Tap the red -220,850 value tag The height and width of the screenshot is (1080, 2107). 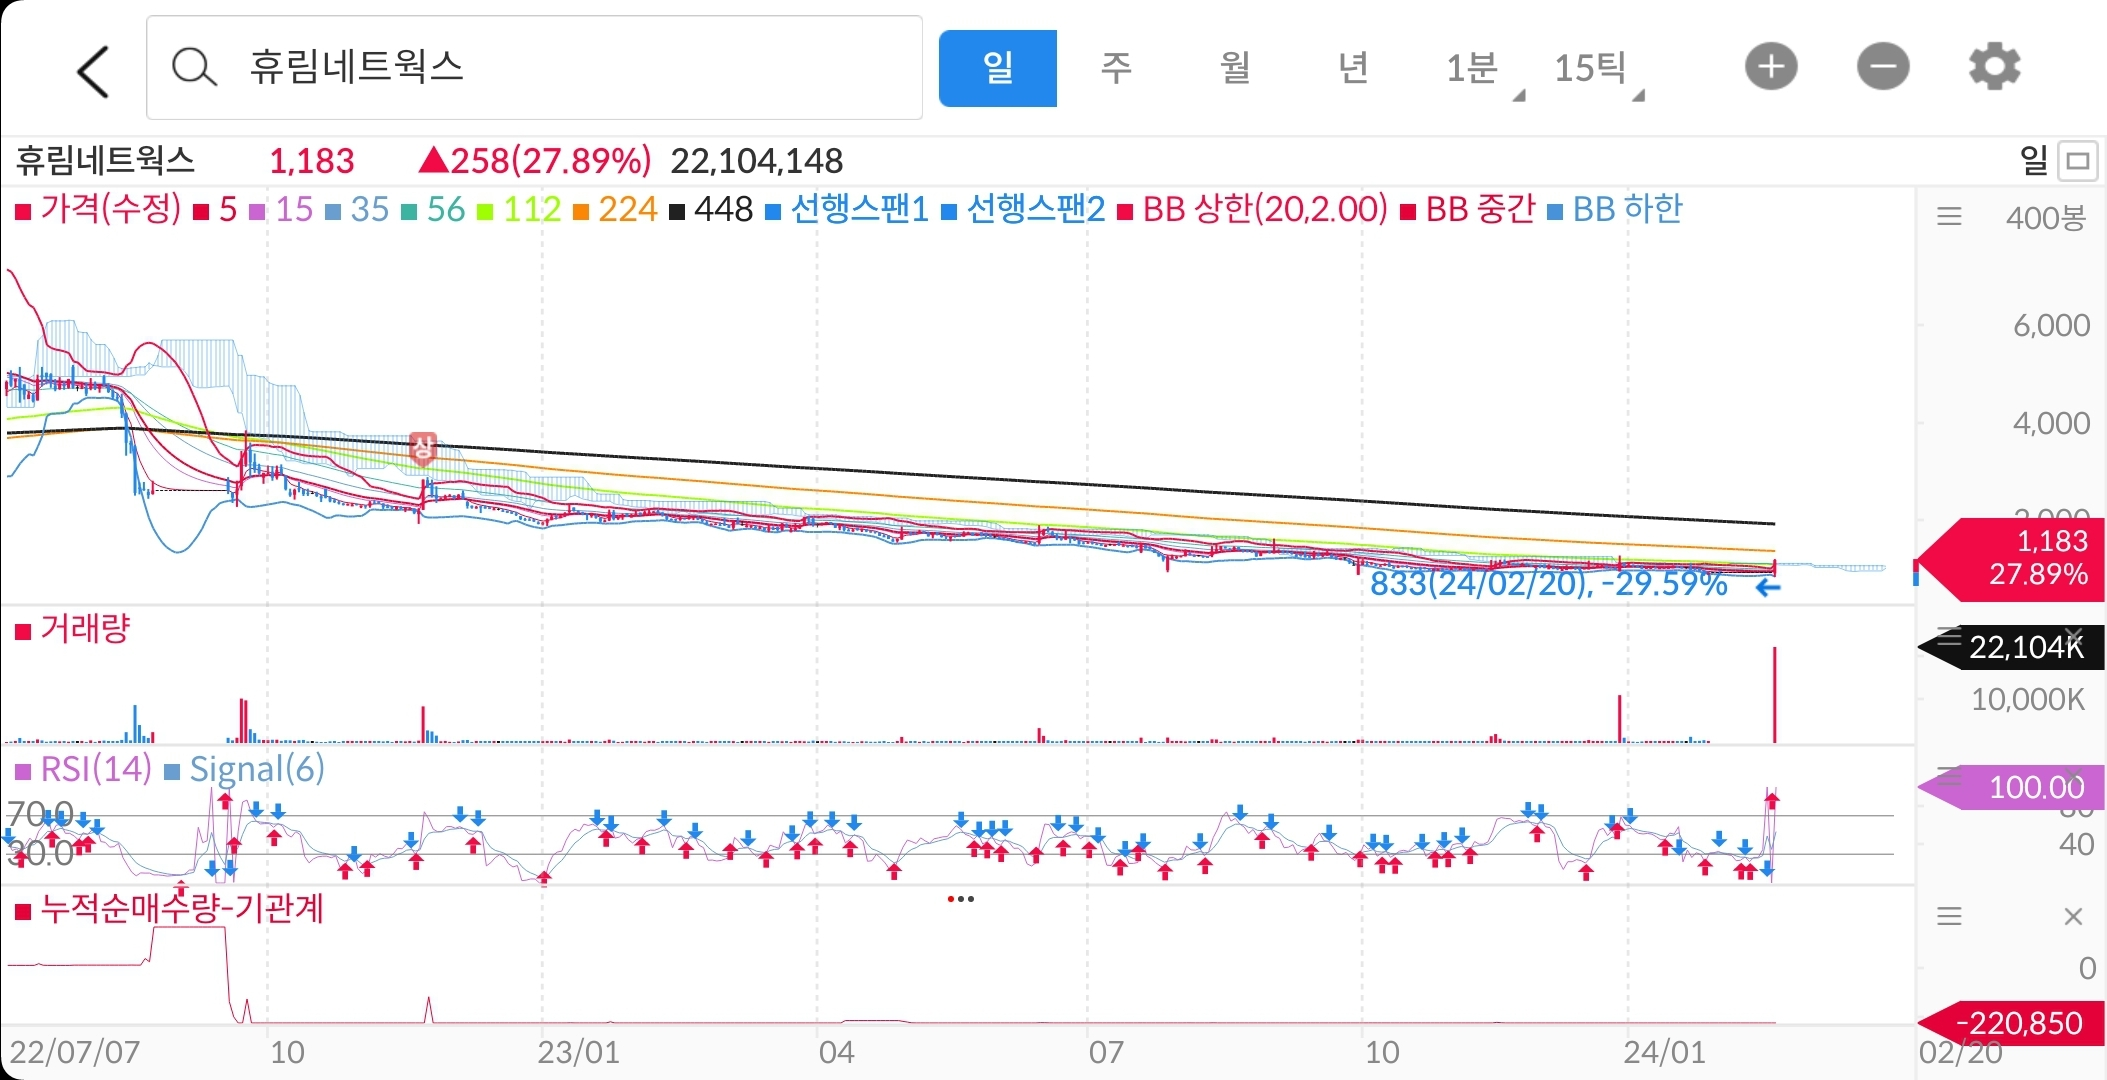(2011, 1023)
